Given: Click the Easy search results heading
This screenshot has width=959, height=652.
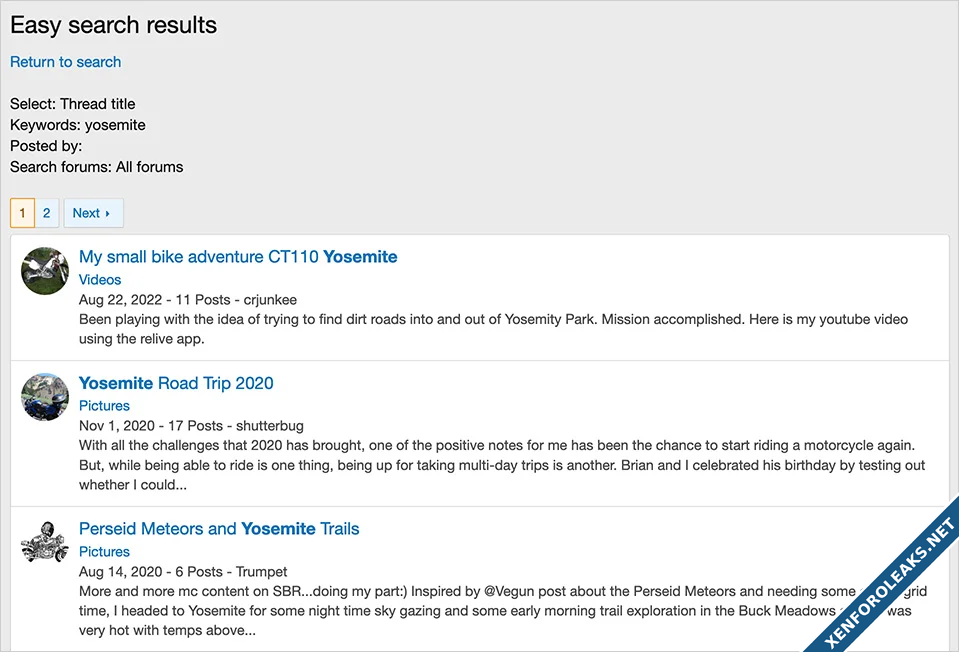Looking at the screenshot, I should [113, 26].
